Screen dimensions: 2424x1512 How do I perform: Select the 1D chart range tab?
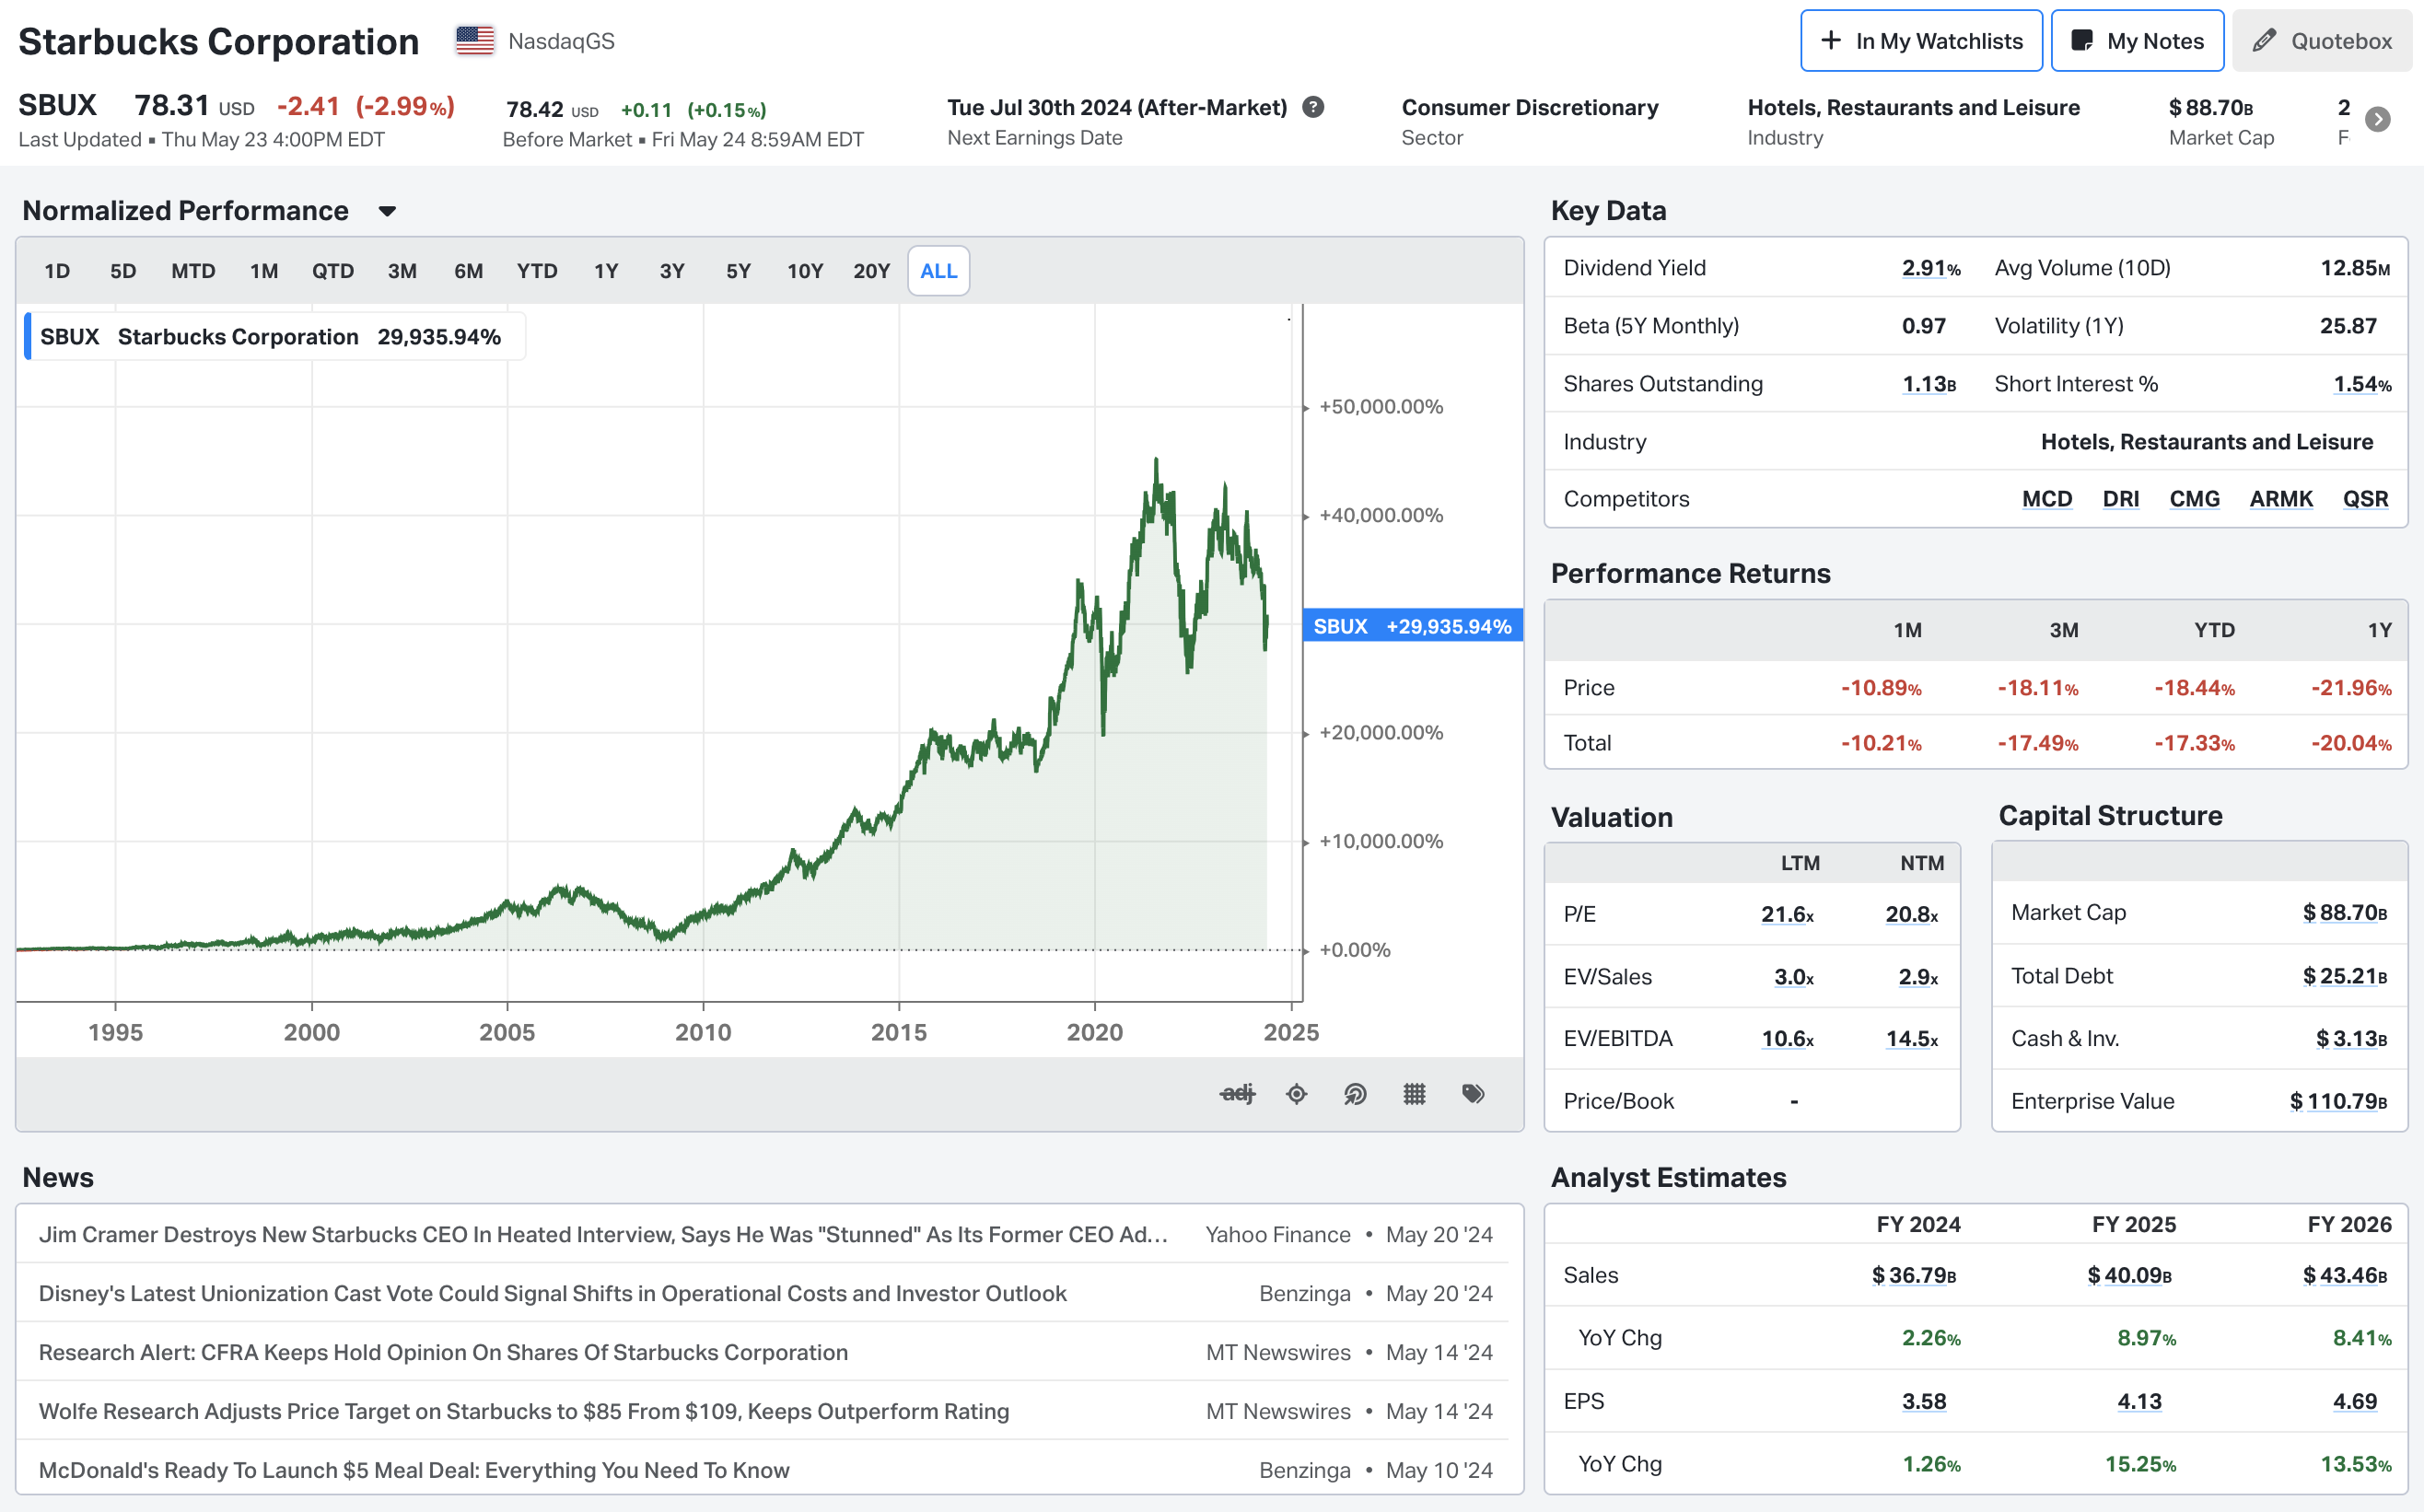pyautogui.click(x=57, y=271)
